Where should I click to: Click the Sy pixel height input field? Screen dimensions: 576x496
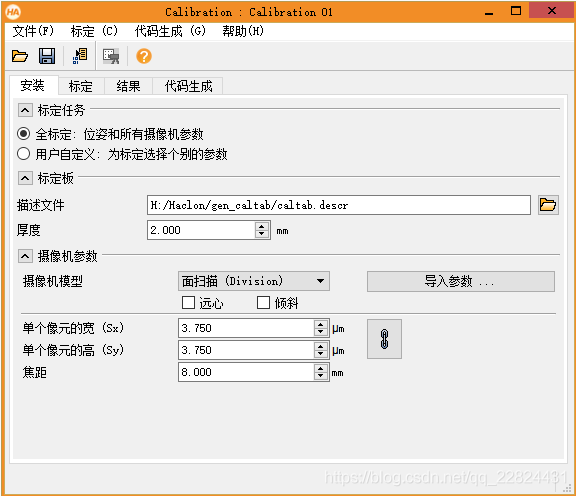pyautogui.click(x=246, y=350)
